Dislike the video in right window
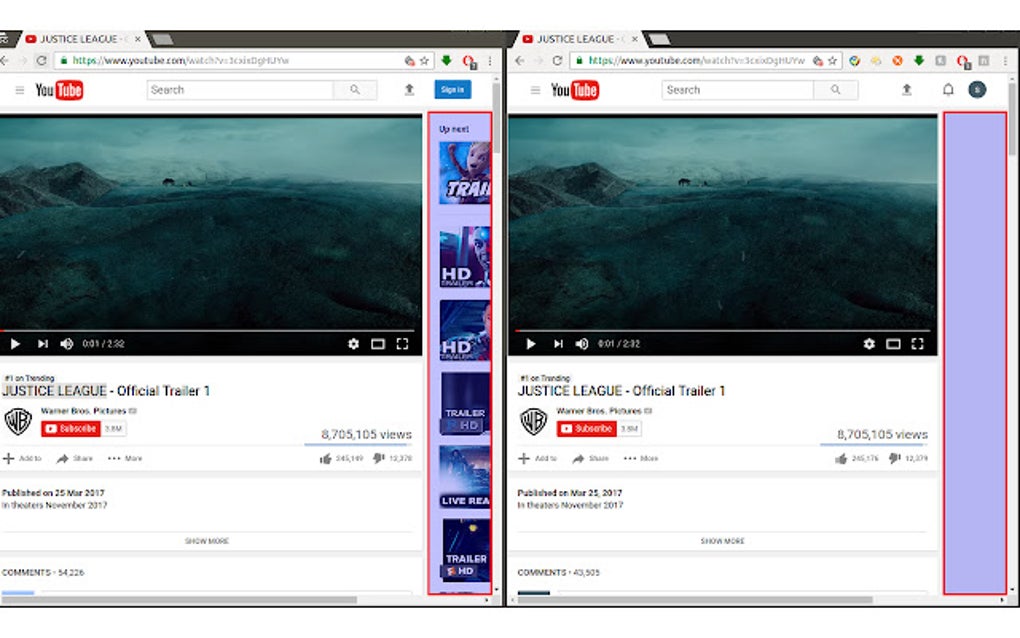 pos(894,459)
